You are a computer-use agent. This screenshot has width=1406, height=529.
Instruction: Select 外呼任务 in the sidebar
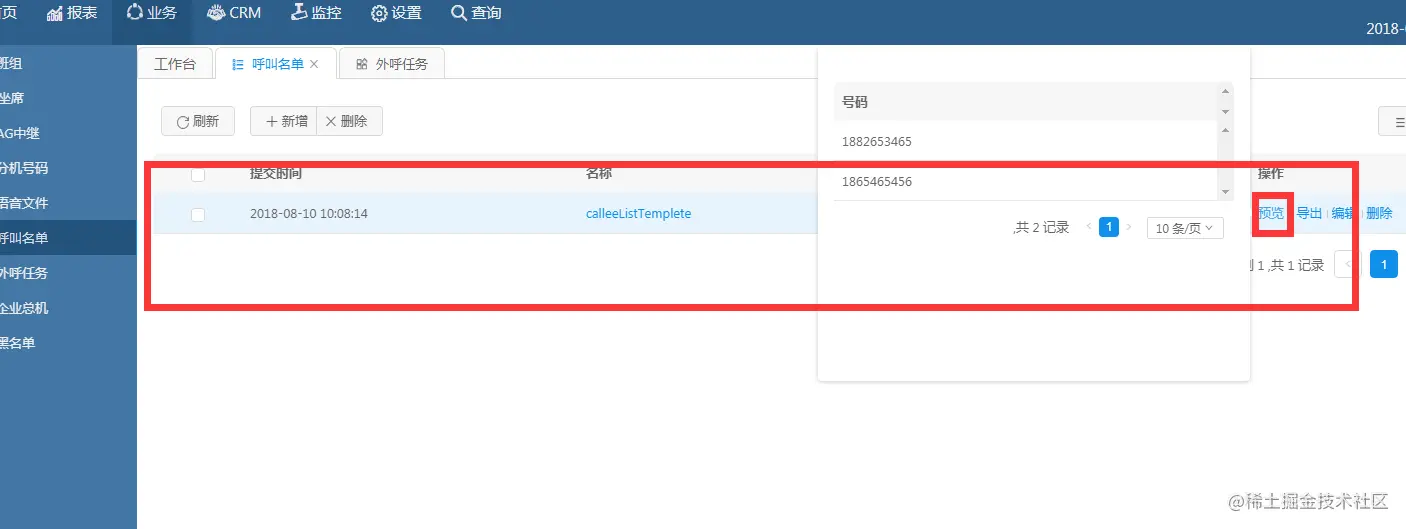[68, 273]
